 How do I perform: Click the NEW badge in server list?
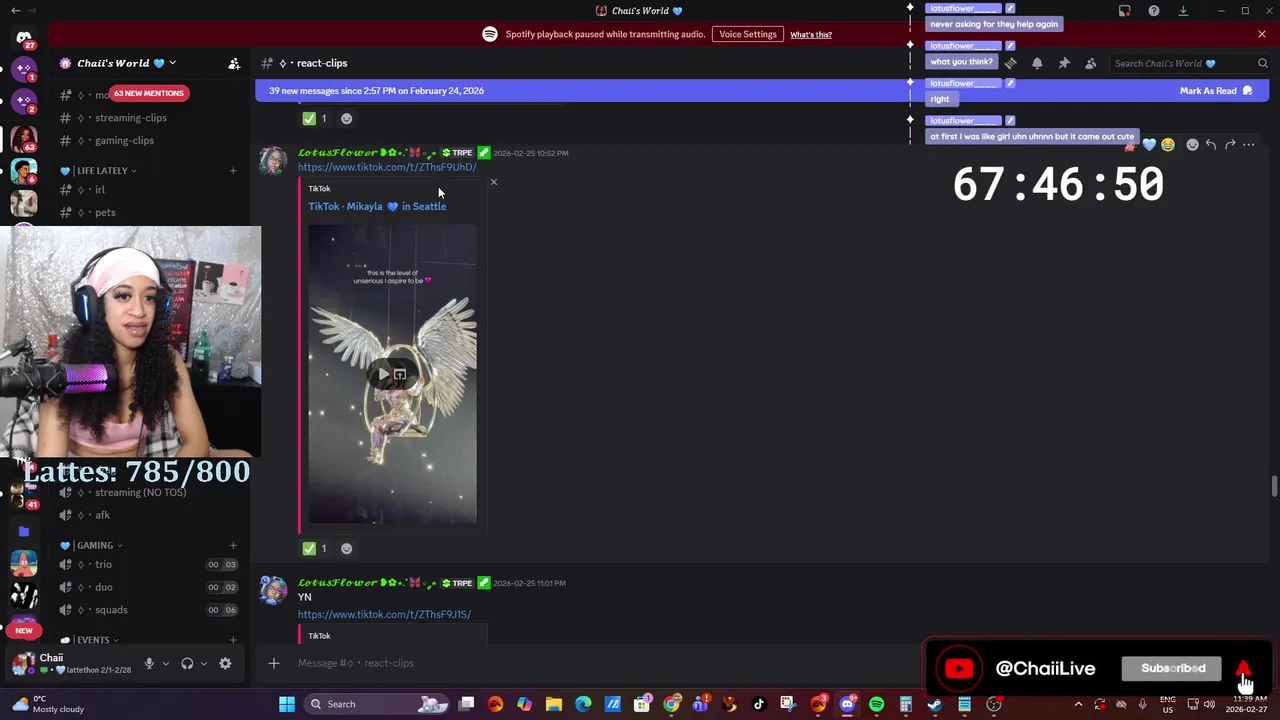24,631
